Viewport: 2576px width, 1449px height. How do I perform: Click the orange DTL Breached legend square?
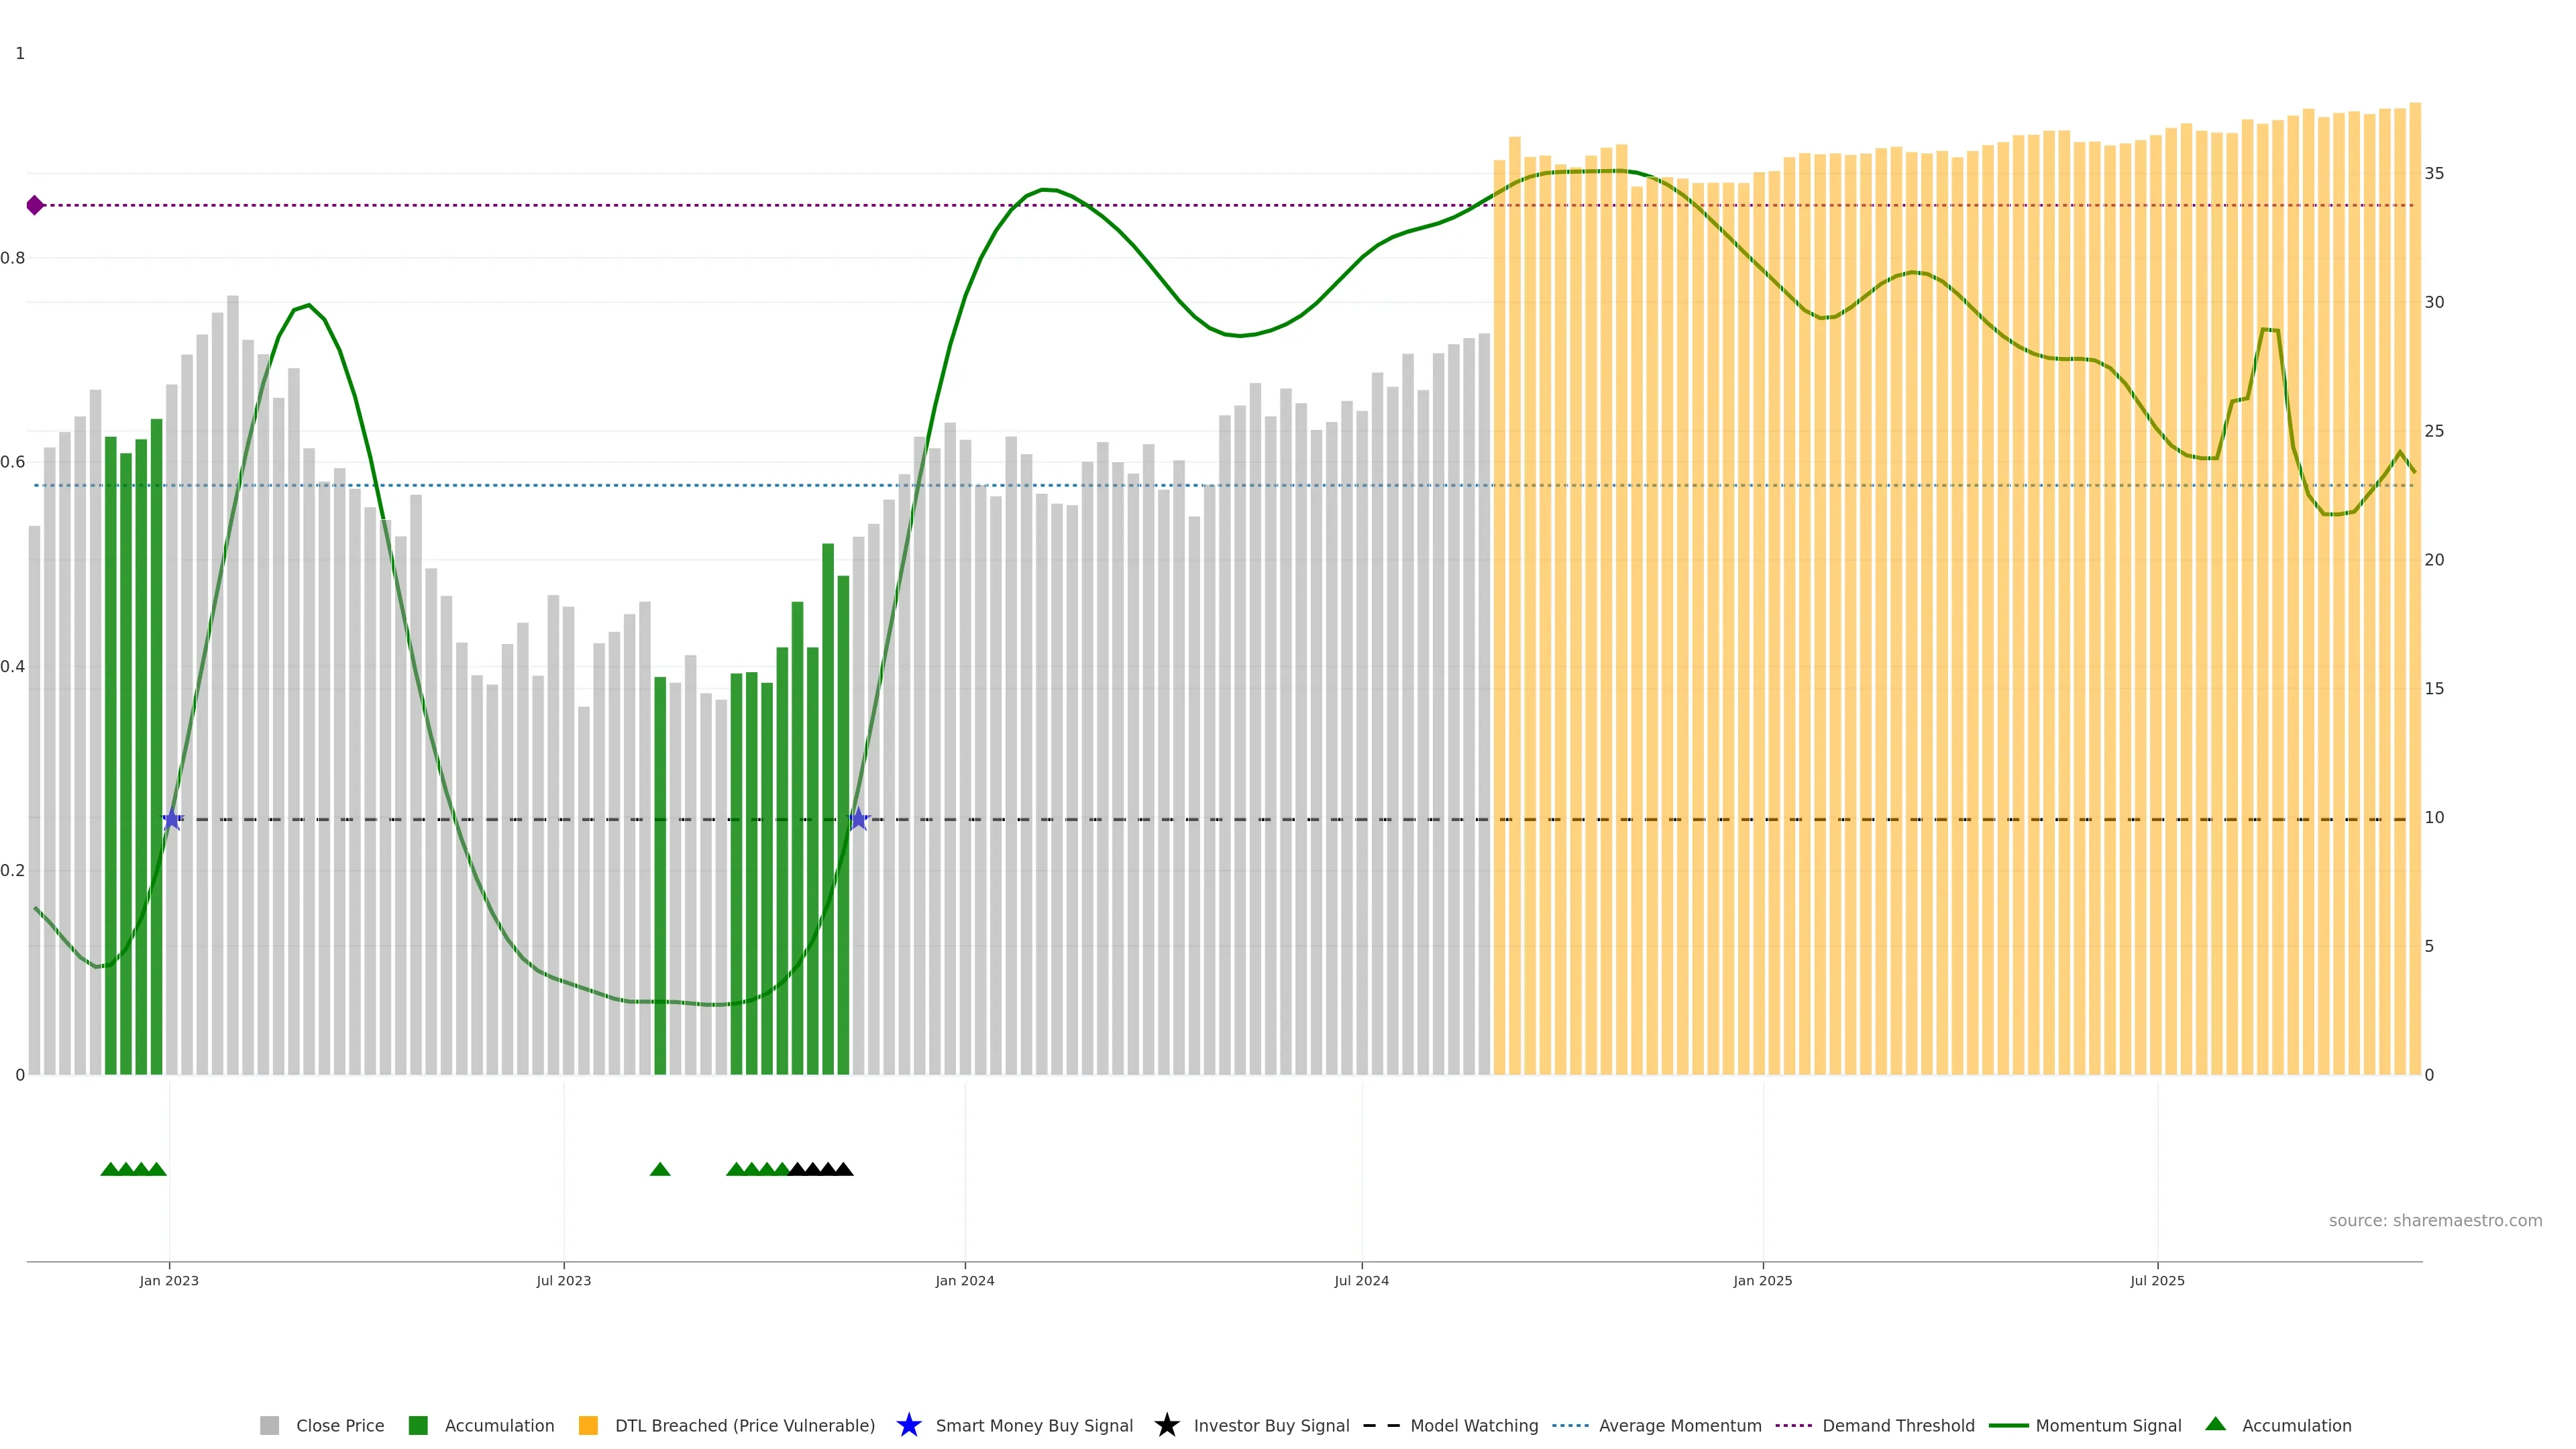588,1426
